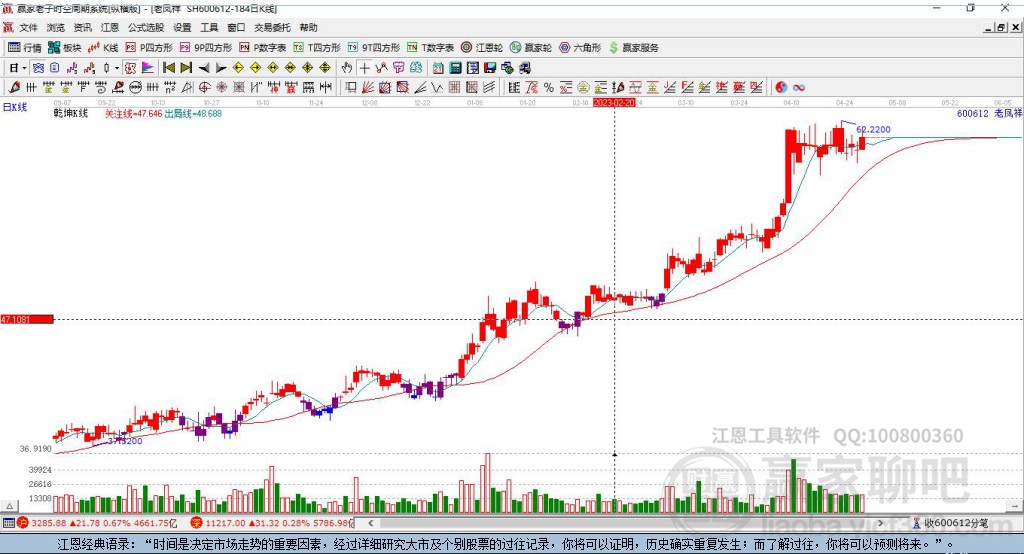Open the T数字表 number table
The height and width of the screenshot is (554, 1024).
tap(430, 48)
